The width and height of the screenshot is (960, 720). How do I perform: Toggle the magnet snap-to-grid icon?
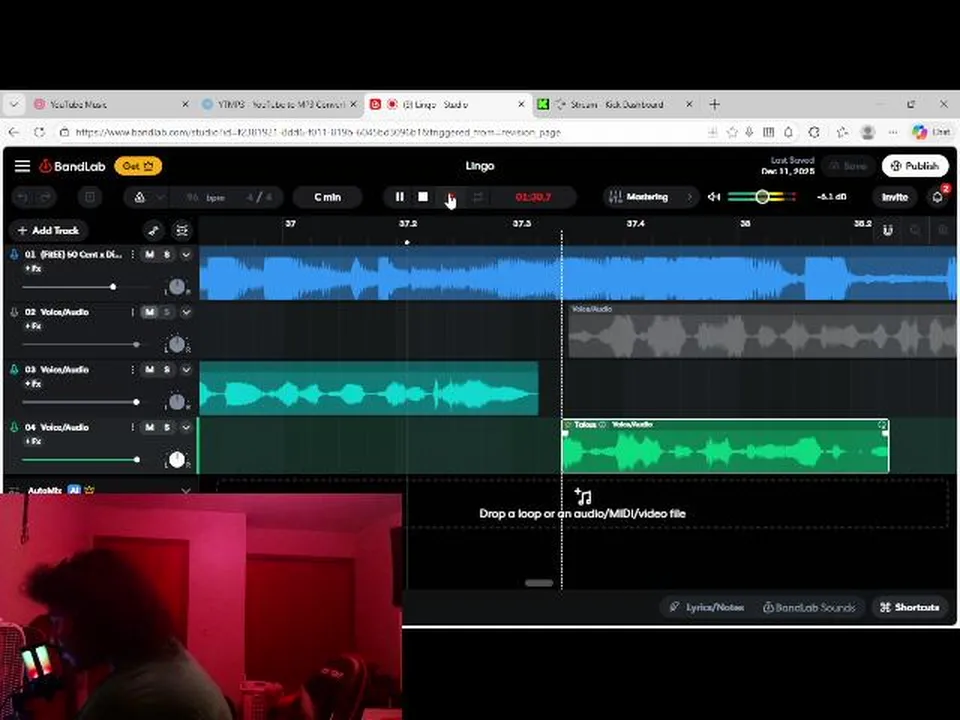(887, 230)
